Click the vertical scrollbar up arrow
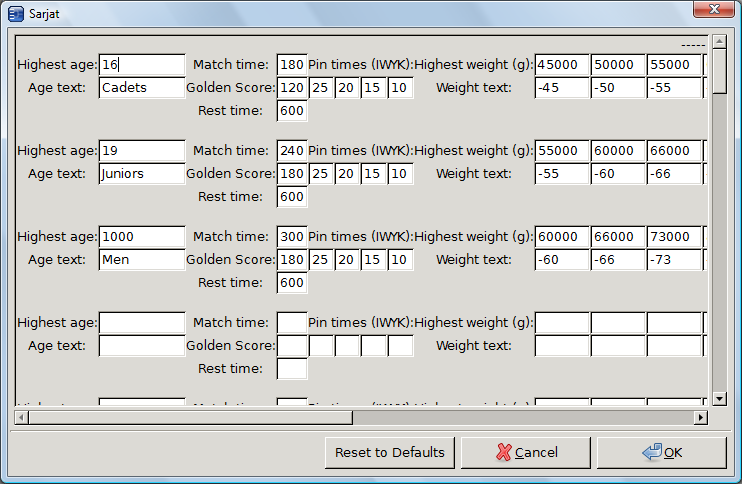Viewport: 742px width, 484px height. click(718, 42)
